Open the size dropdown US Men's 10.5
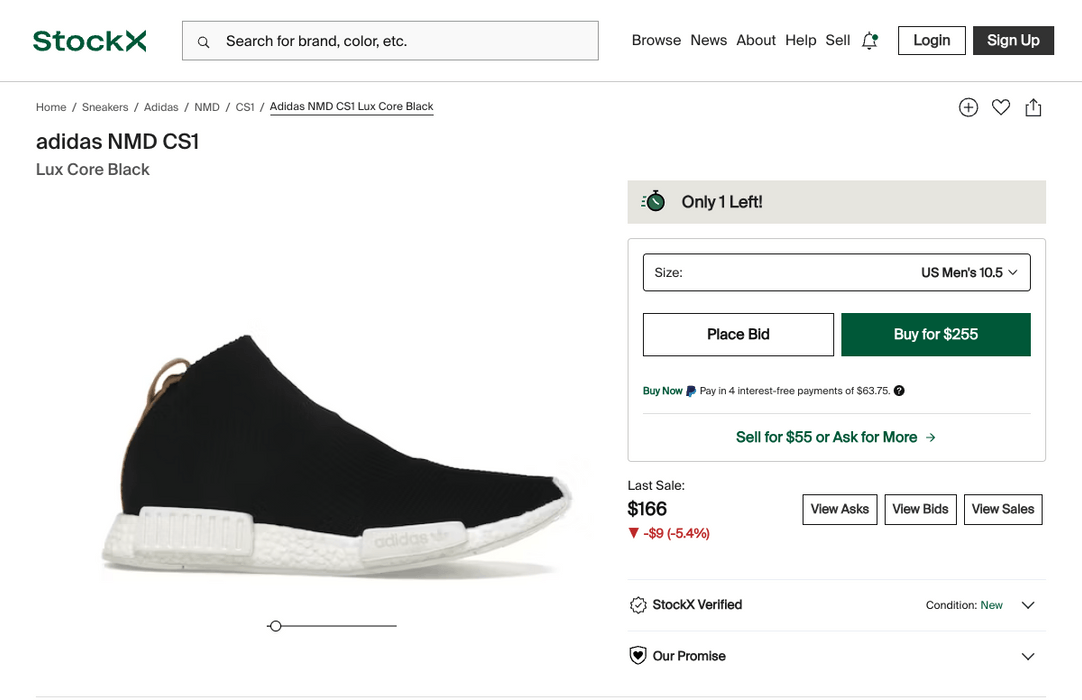Image resolution: width=1082 pixels, height=700 pixels. [836, 273]
